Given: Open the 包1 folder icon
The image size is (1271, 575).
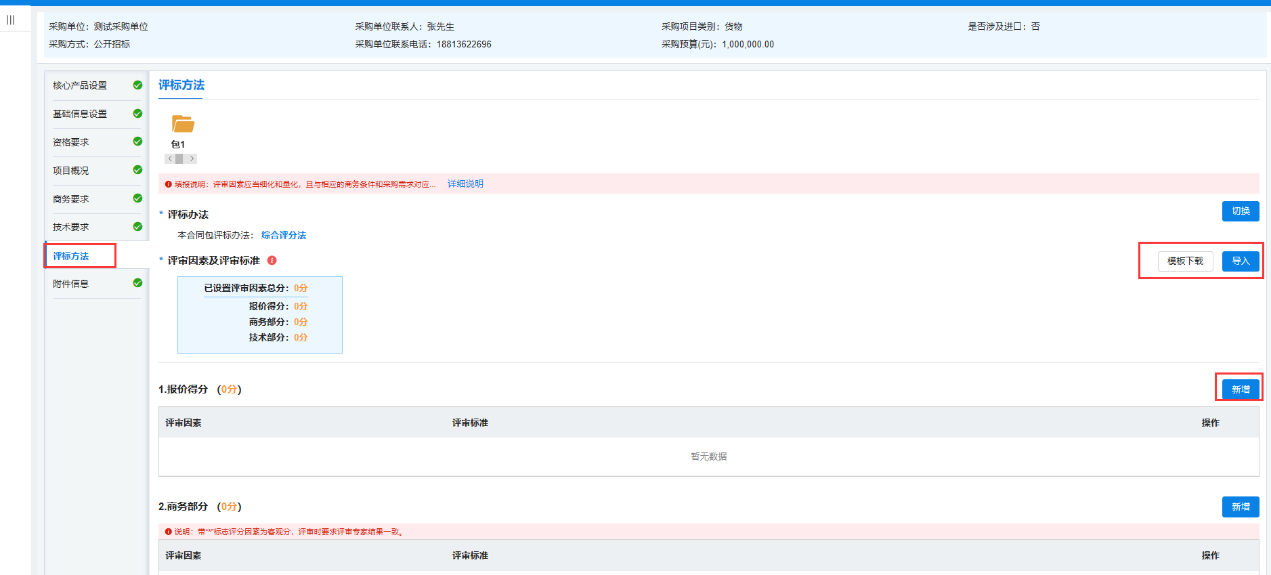Looking at the screenshot, I should 182,124.
